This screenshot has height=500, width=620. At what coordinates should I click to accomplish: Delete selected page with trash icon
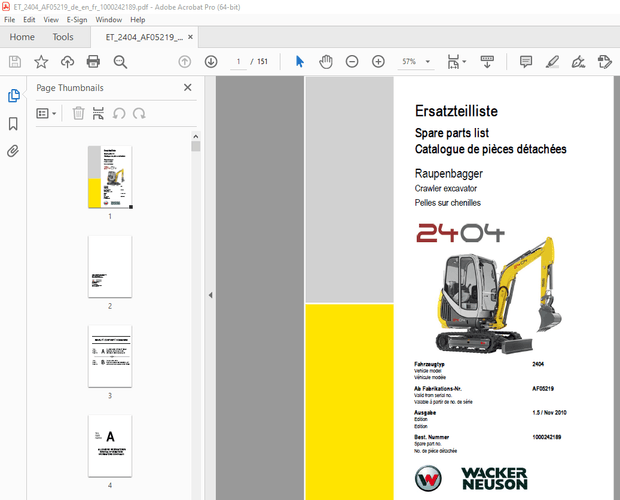(x=78, y=113)
